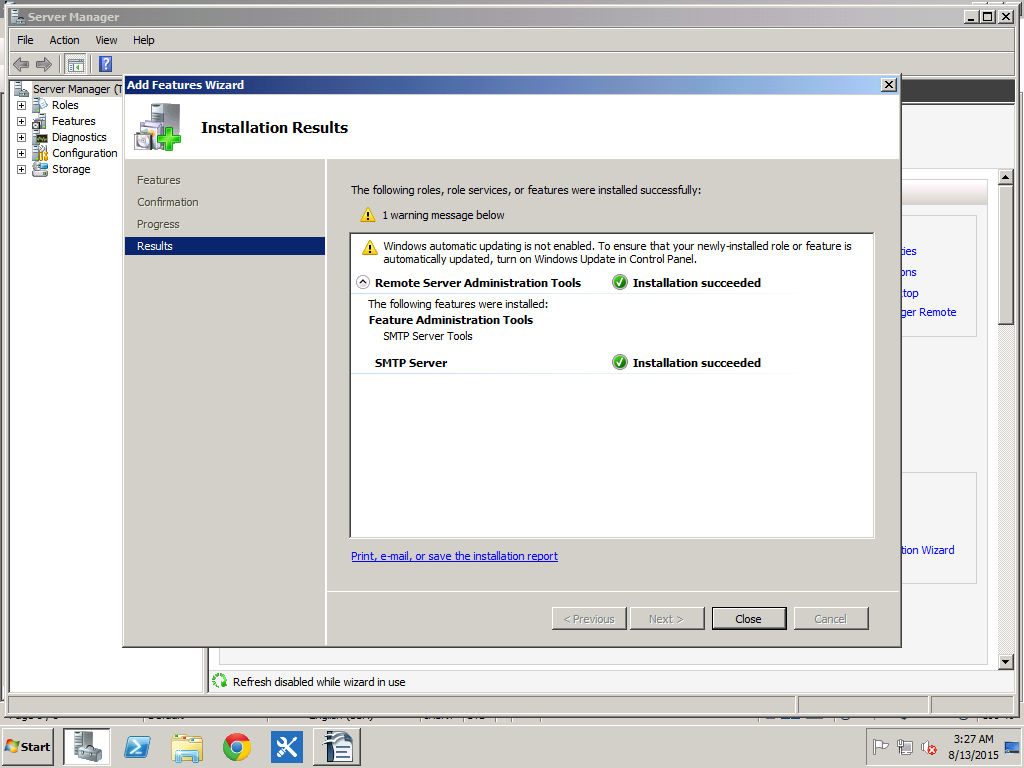The height and width of the screenshot is (768, 1024).
Task: Open the Action menu
Action: click(x=64, y=40)
